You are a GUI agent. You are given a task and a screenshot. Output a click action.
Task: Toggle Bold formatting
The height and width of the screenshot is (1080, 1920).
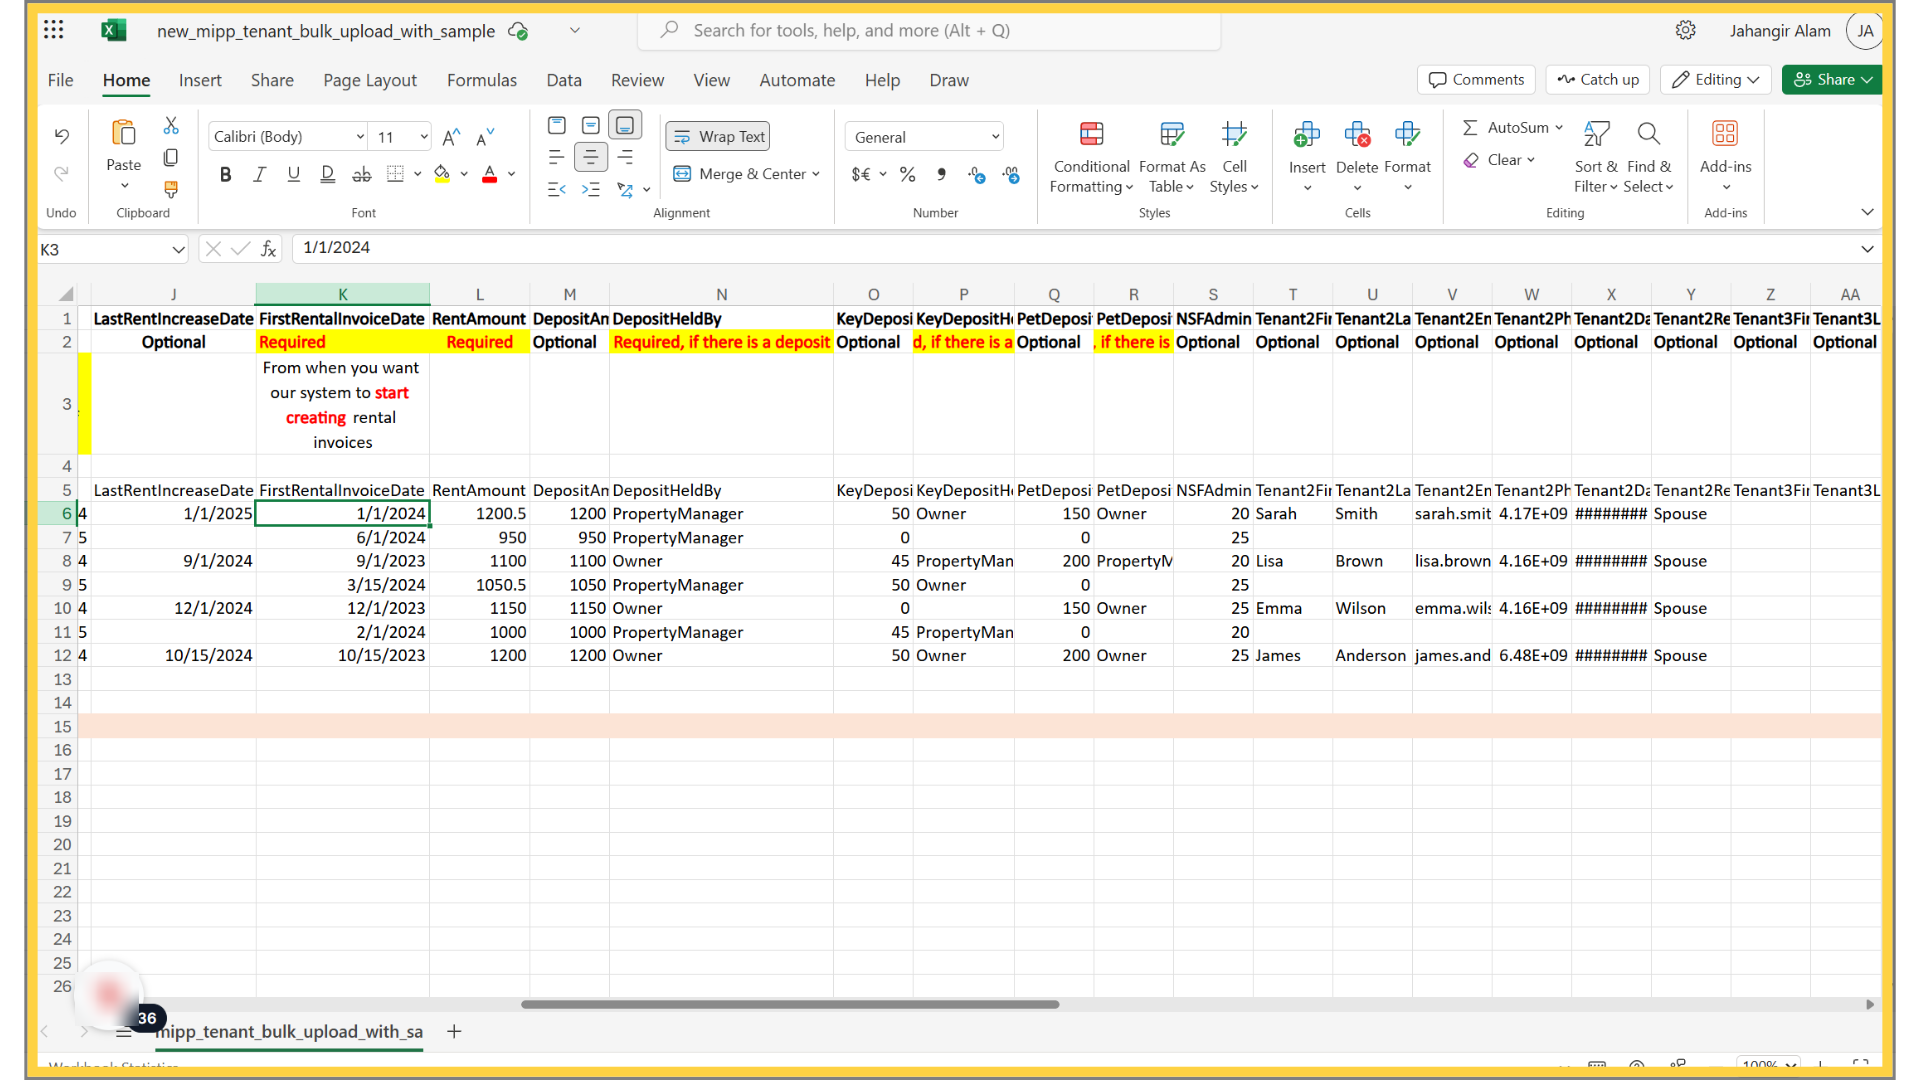(x=225, y=174)
